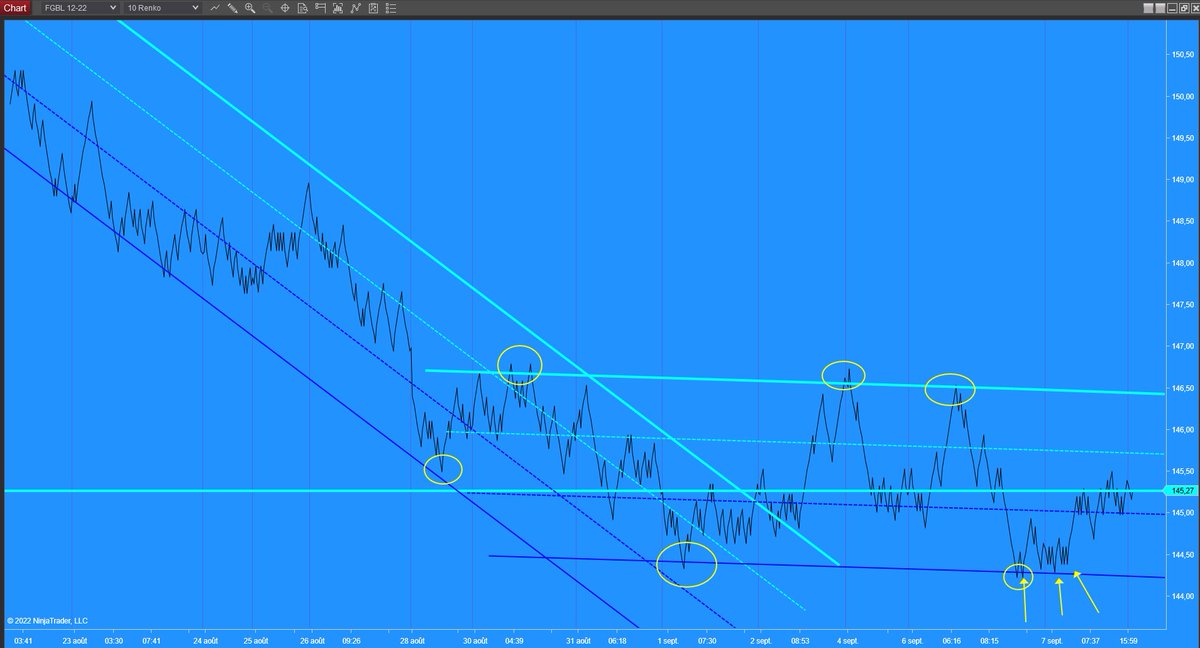Click the 23 août date label
1200x648 pixels.
[75, 640]
